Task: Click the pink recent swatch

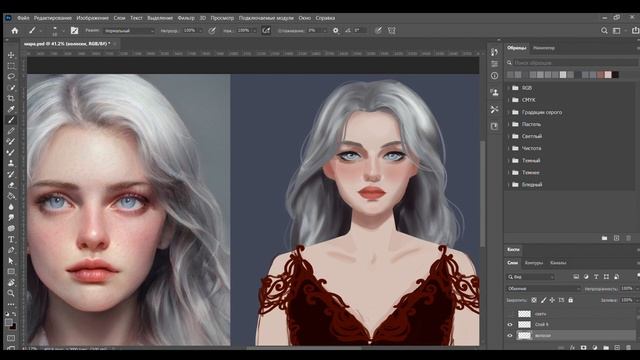Action: tap(608, 75)
